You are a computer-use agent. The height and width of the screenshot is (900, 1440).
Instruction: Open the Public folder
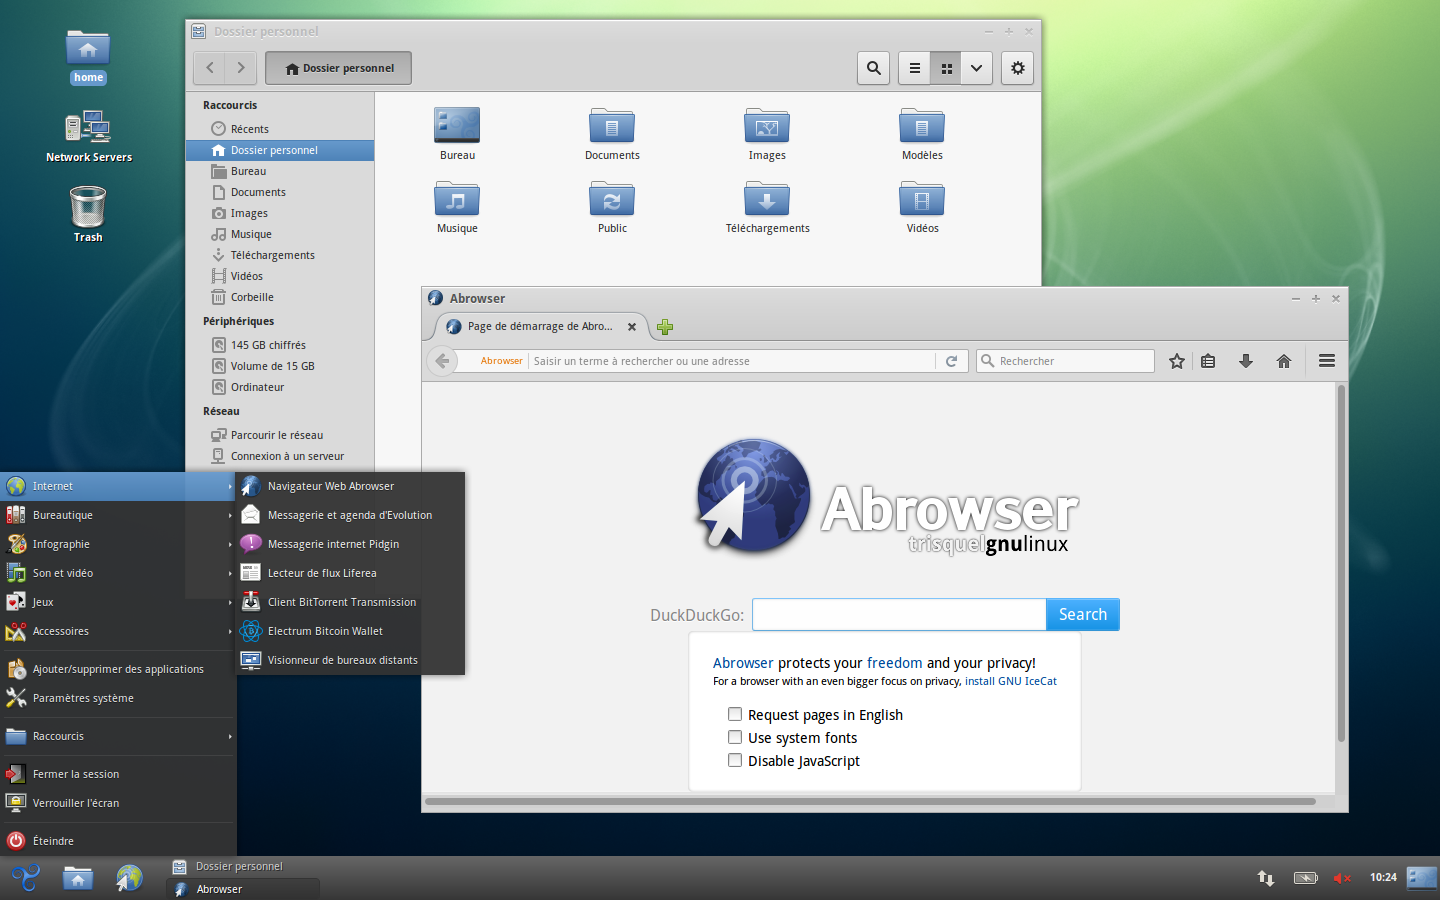[612, 207]
